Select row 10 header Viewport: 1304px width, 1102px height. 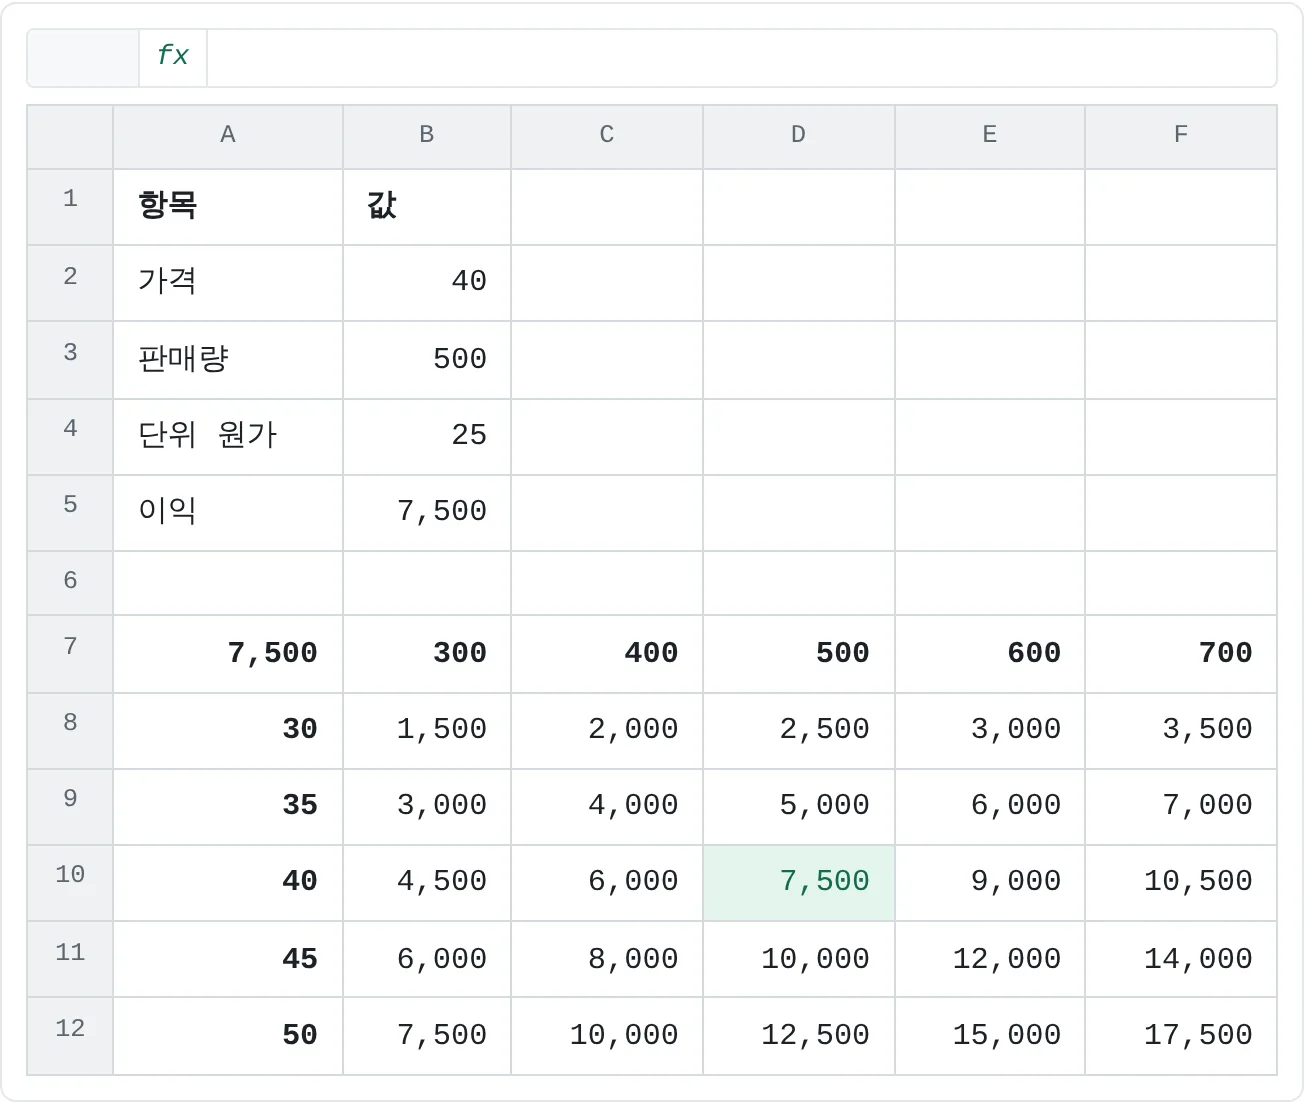click(70, 883)
